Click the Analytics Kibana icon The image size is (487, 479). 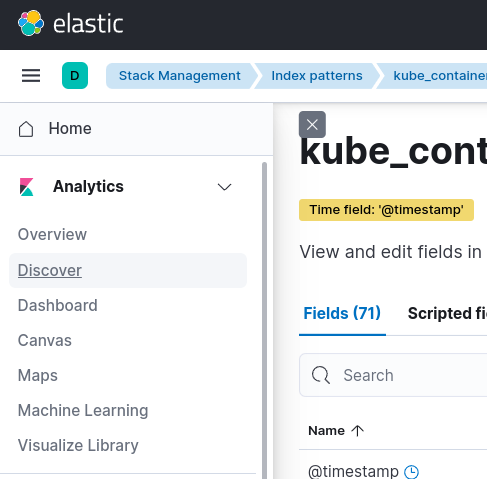pyautogui.click(x=27, y=187)
